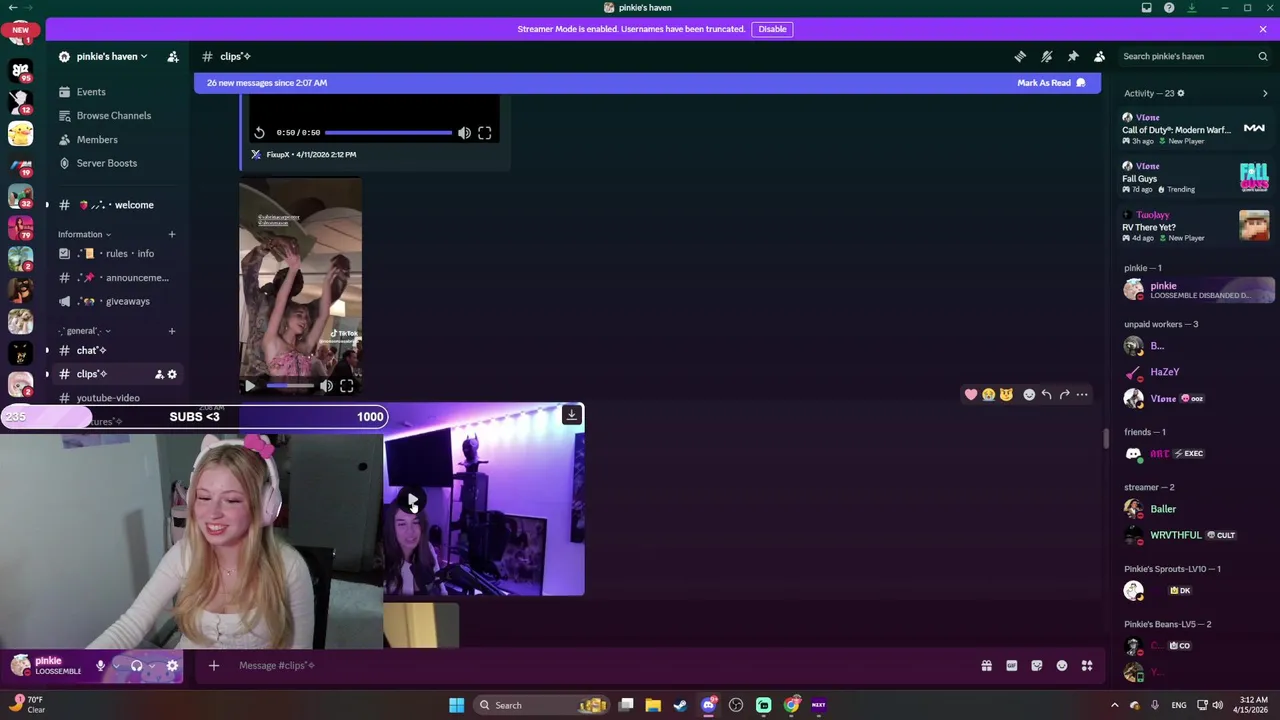Fullscreen the top video
This screenshot has width=1280, height=720.
(485, 133)
